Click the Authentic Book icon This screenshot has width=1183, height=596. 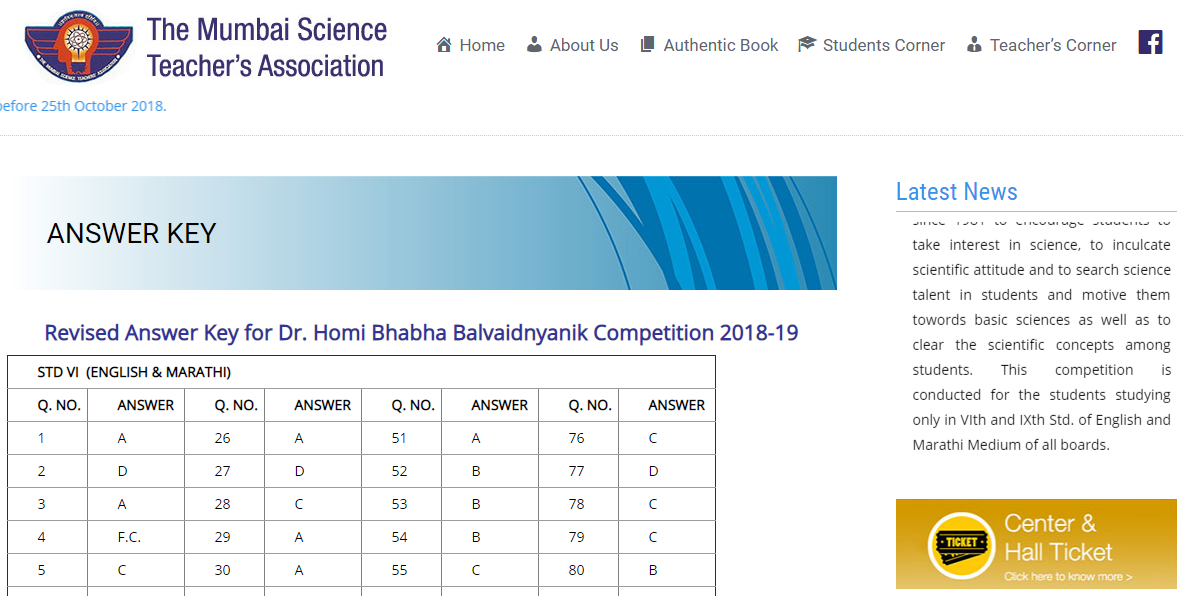pos(647,44)
